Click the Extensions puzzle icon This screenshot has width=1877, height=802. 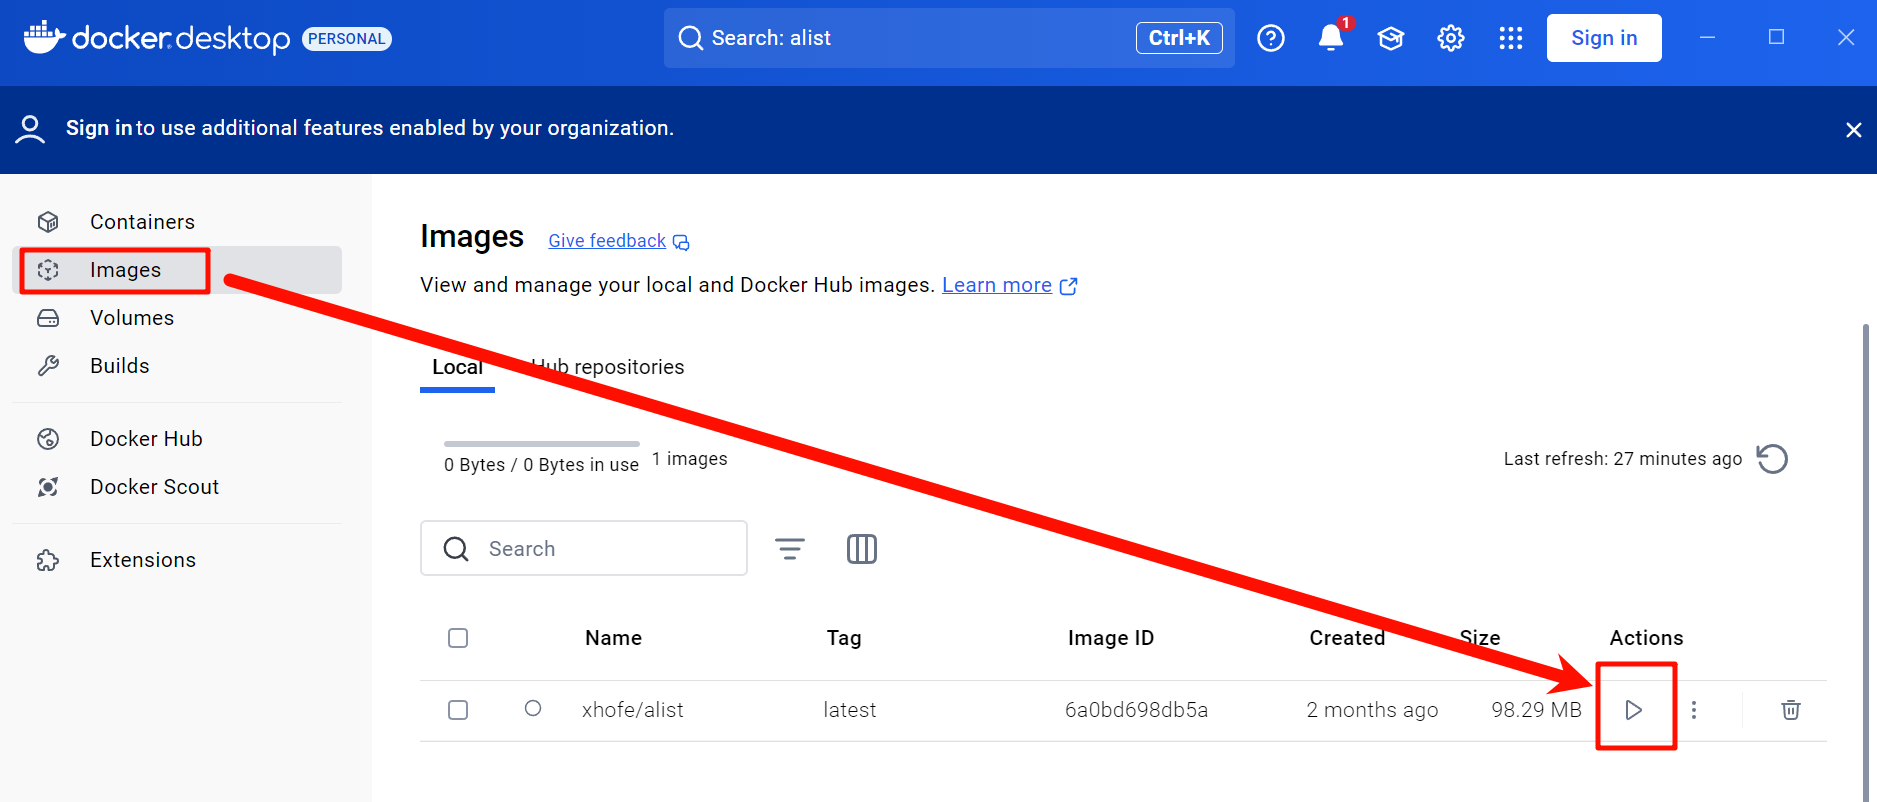click(48, 560)
